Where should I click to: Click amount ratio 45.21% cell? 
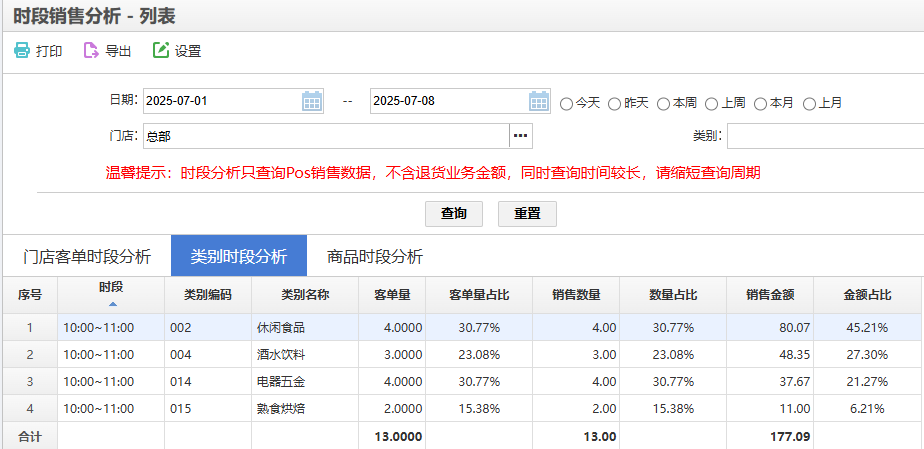pos(867,327)
